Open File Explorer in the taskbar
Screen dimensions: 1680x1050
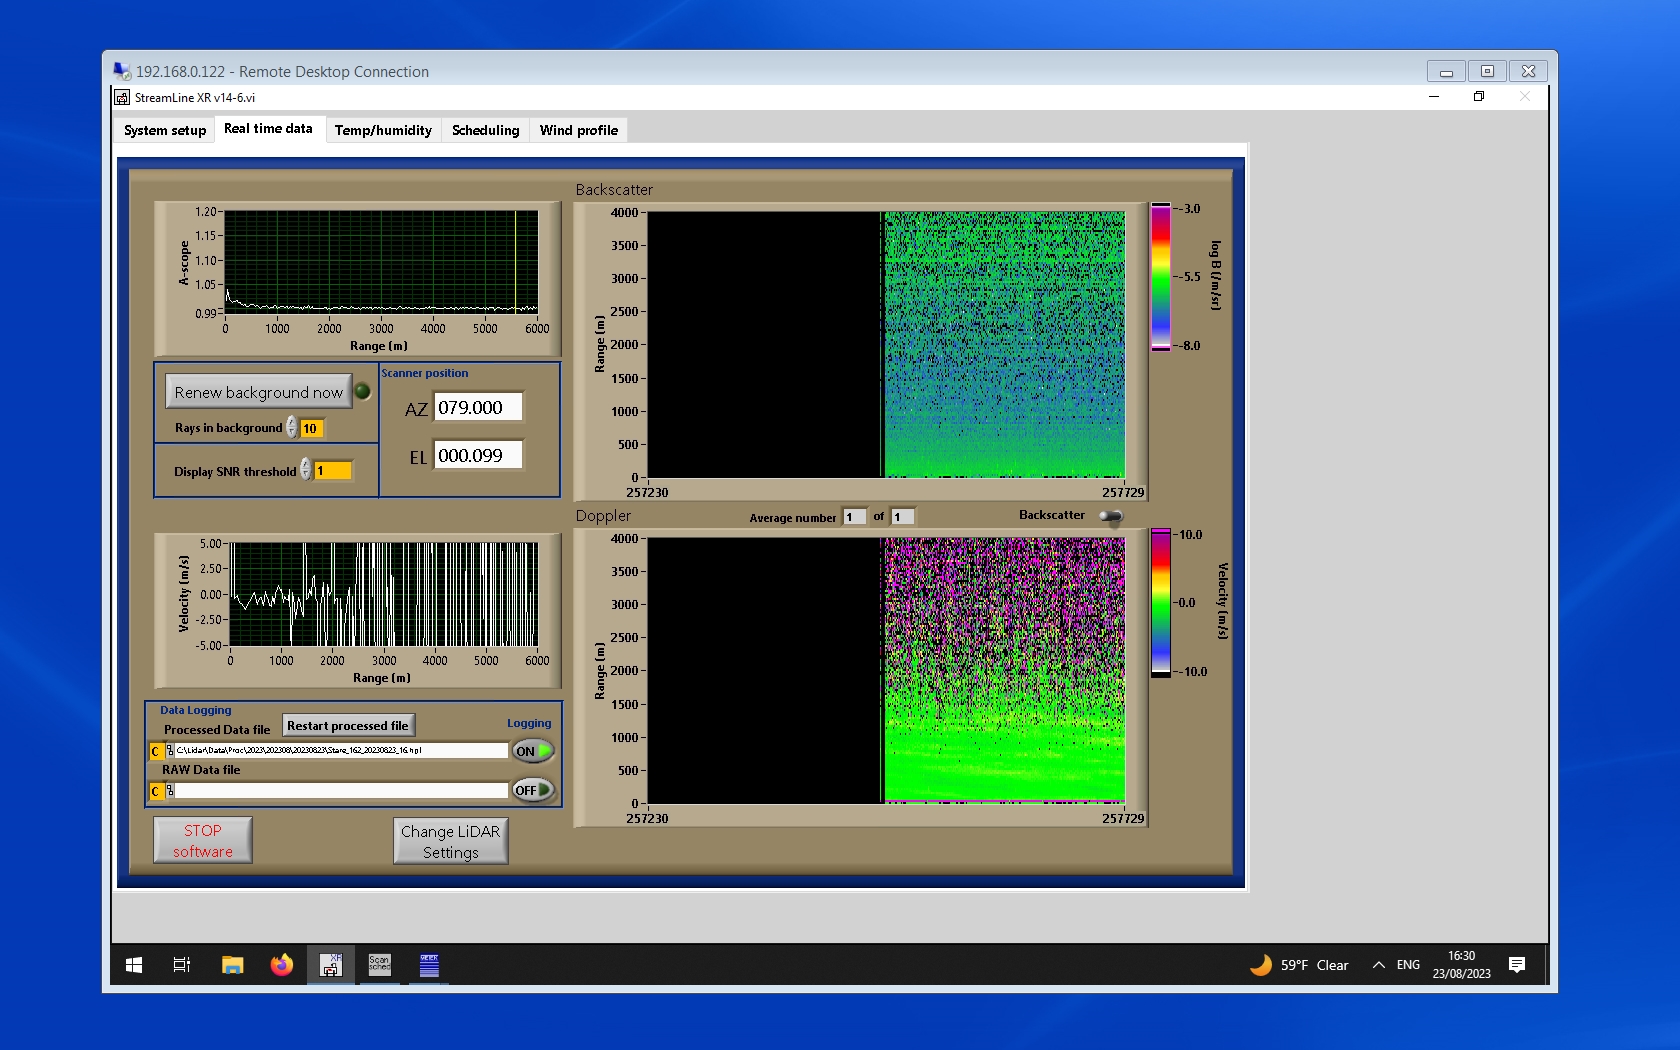233,965
